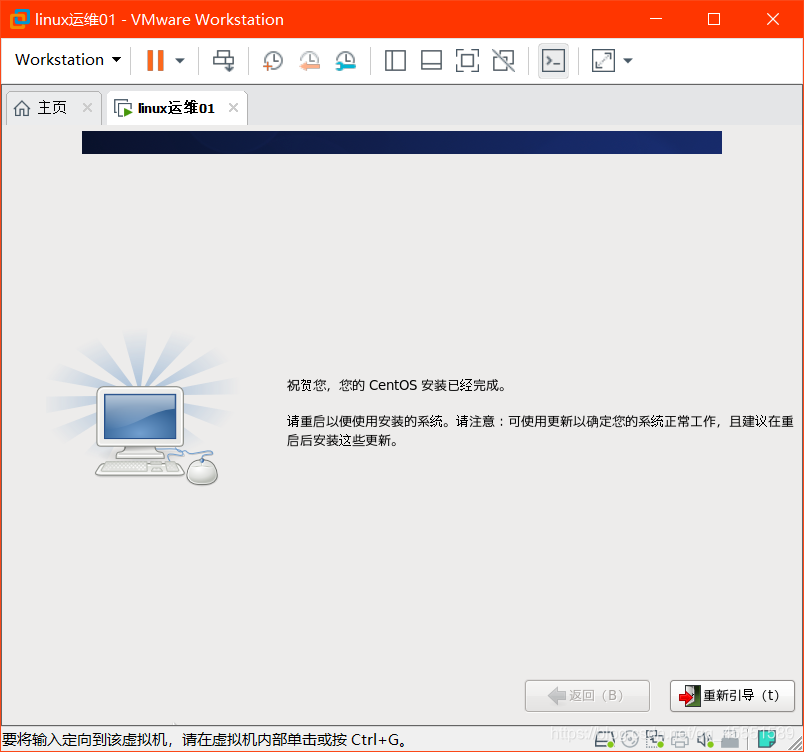
Task: Click the message log note icon
Action: pyautogui.click(x=767, y=739)
